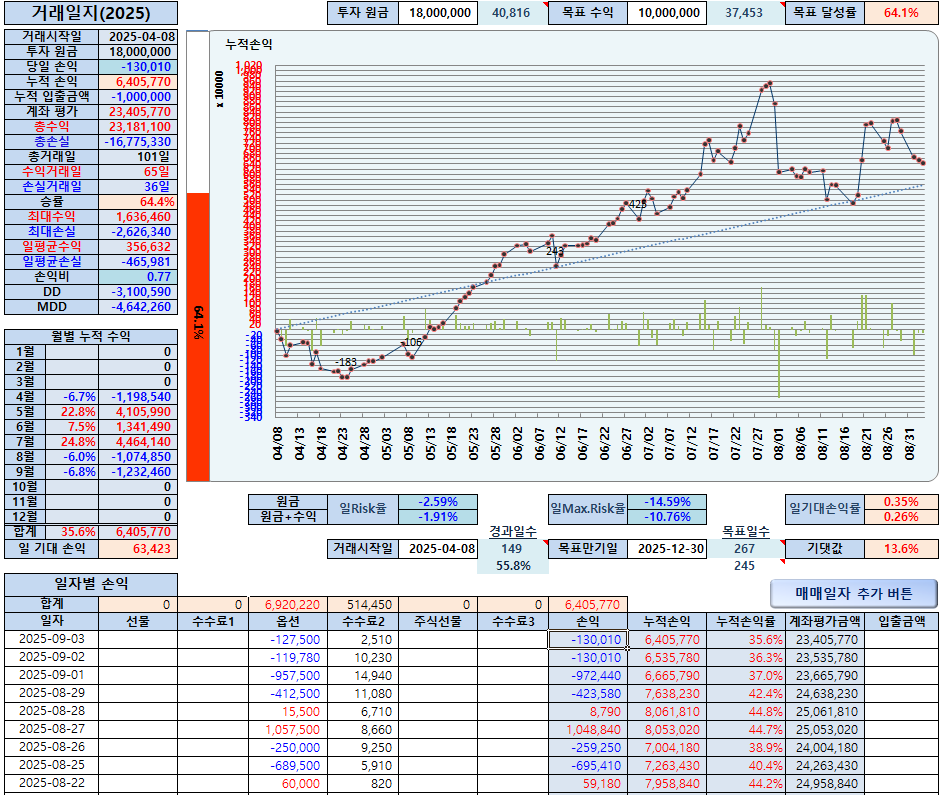Click the 누적손익률 column header

click(x=746, y=622)
